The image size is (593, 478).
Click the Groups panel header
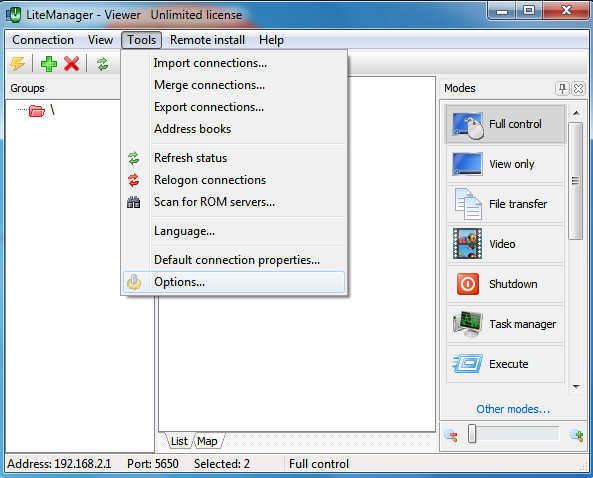tap(63, 88)
